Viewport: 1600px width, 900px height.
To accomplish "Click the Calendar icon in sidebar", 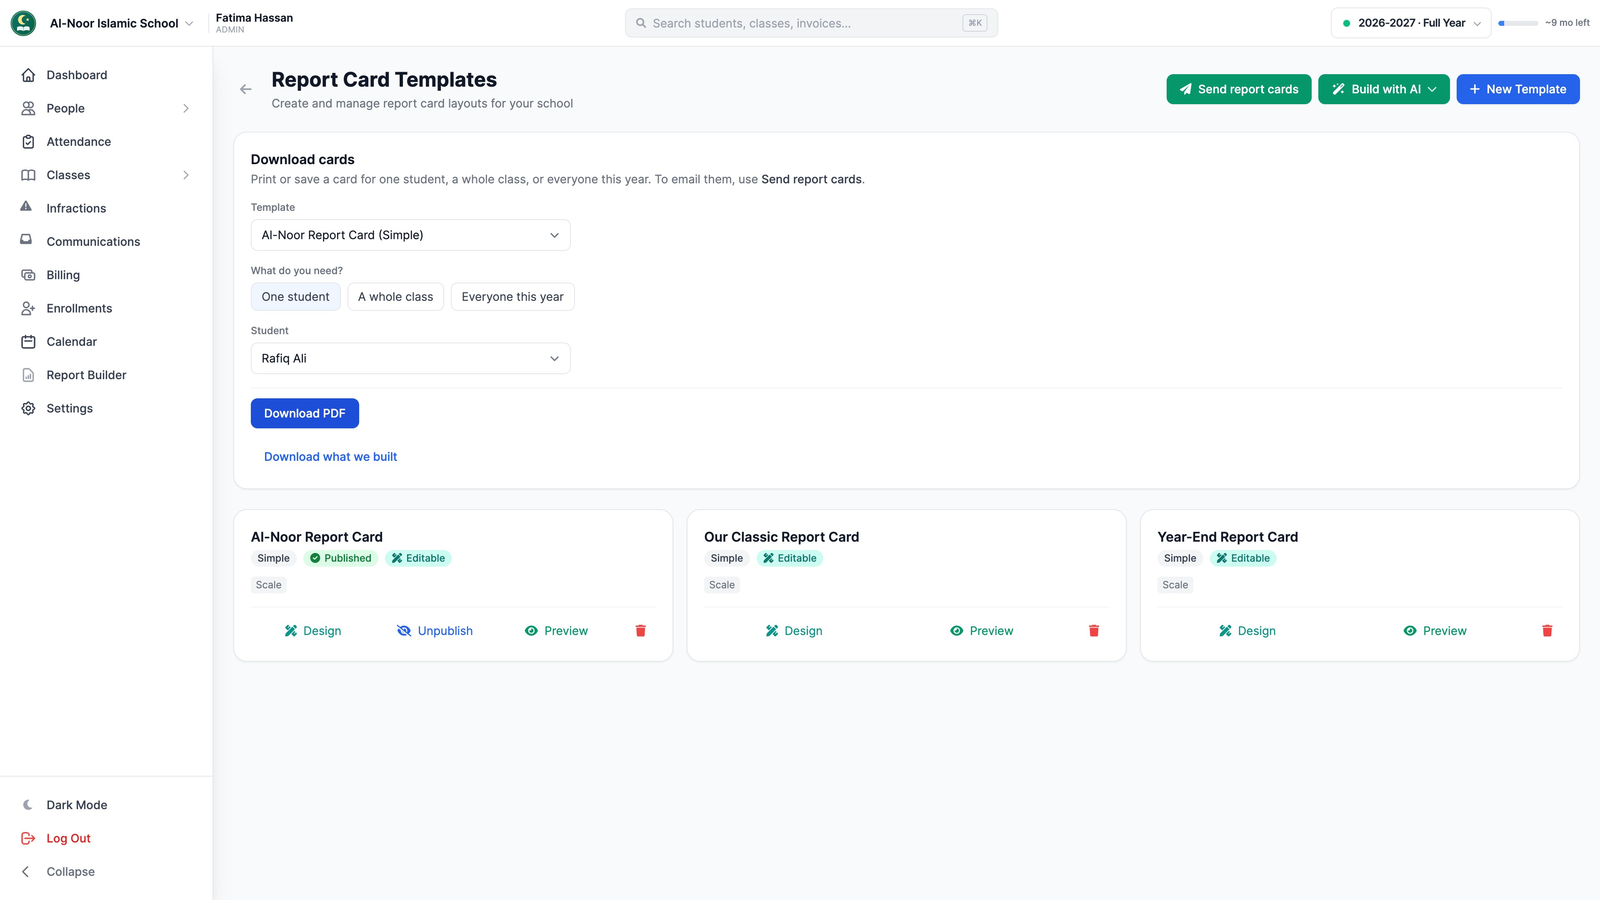I will (28, 342).
